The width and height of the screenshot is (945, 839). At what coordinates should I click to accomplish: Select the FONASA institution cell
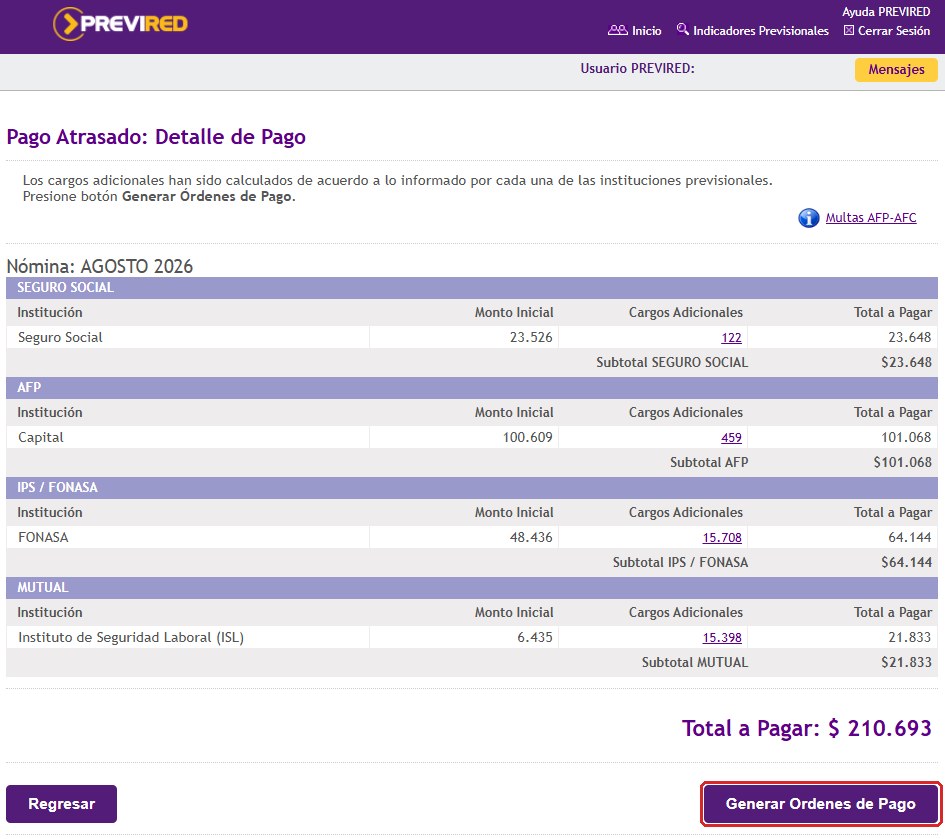(187, 538)
